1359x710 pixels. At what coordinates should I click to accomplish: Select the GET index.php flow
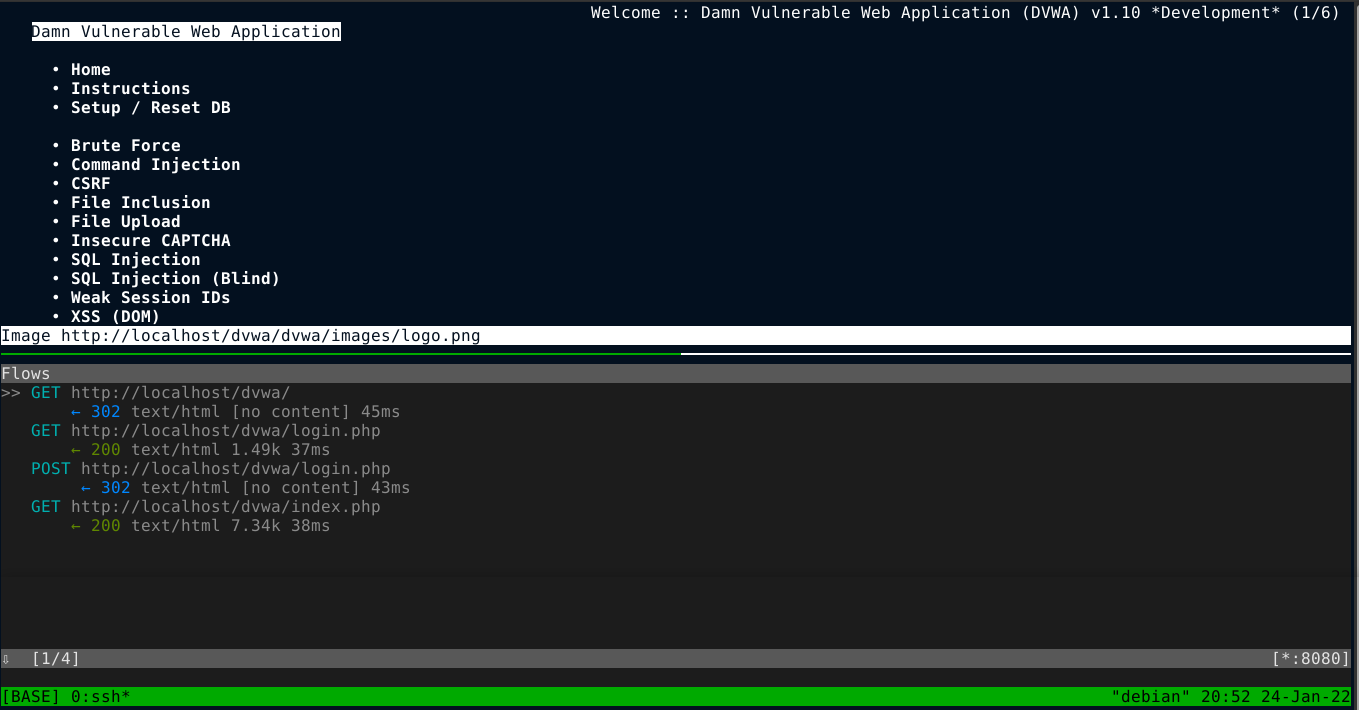pos(205,507)
